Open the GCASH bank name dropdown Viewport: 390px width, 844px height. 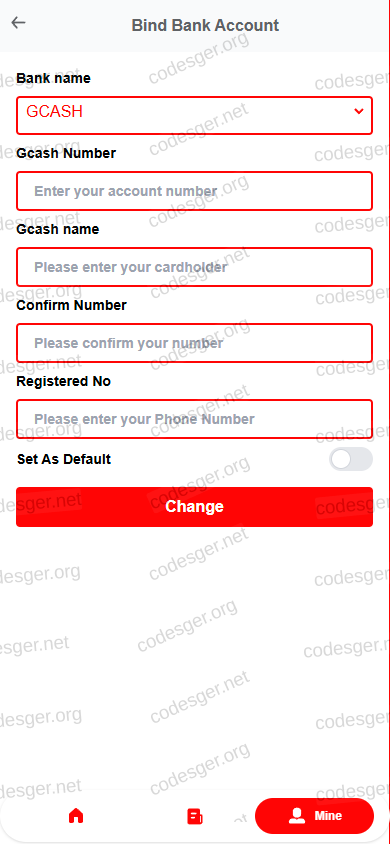point(194,115)
